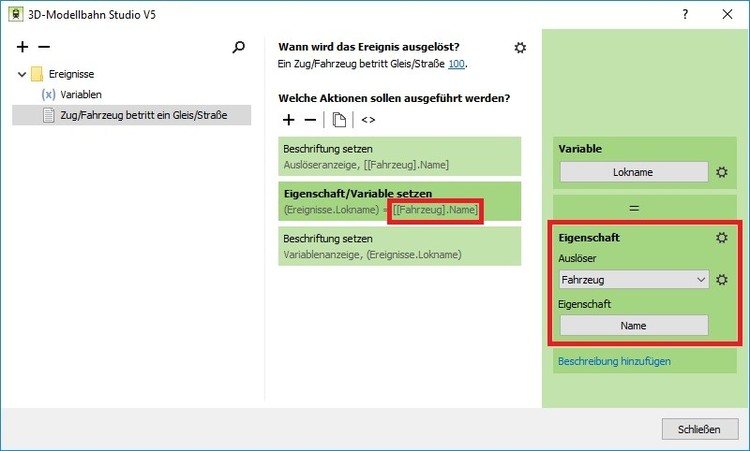The width and height of the screenshot is (750, 451).
Task: Add a new action with plus icon
Action: pos(289,120)
